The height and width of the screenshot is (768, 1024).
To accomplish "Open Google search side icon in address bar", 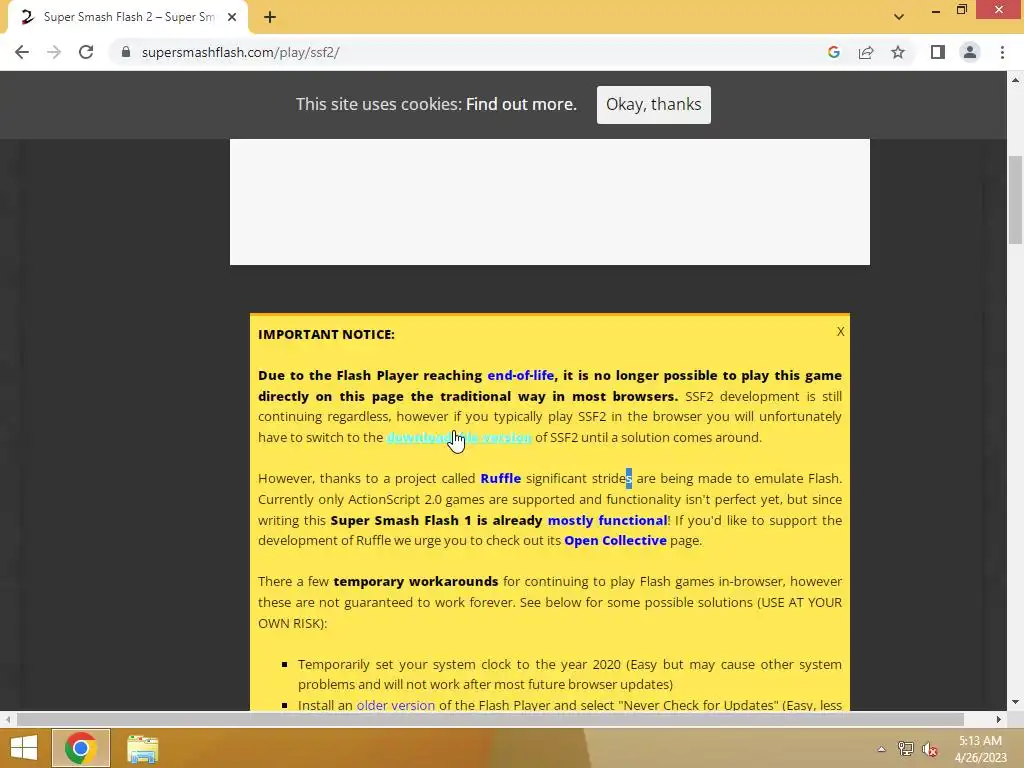I will coord(833,52).
